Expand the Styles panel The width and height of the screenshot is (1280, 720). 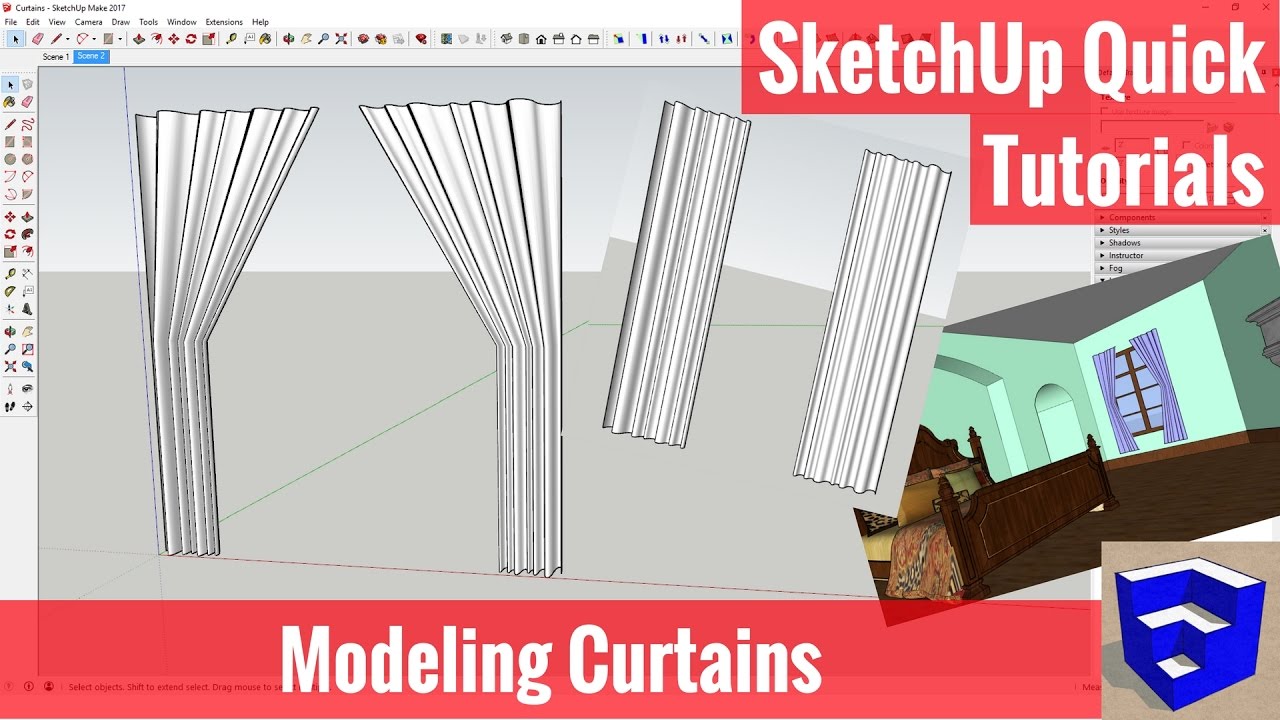click(x=1119, y=230)
